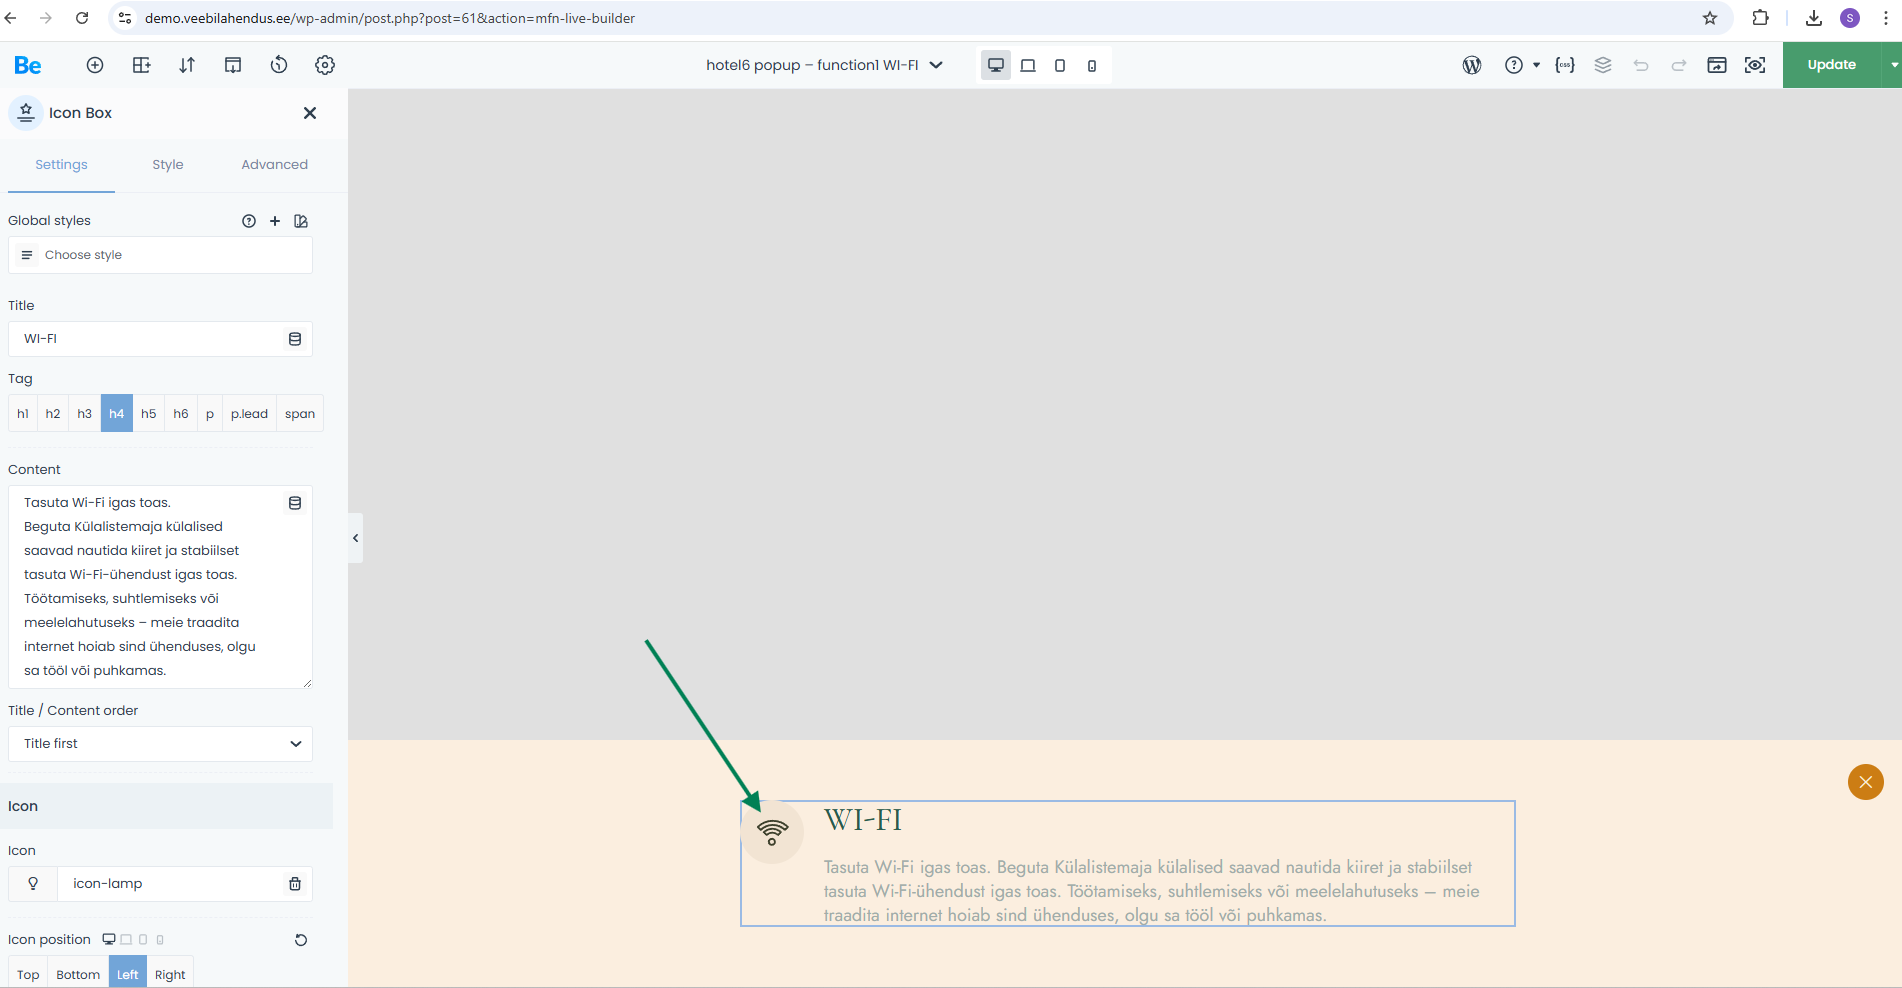Click the green Update button
This screenshot has width=1902, height=988.
(x=1831, y=65)
